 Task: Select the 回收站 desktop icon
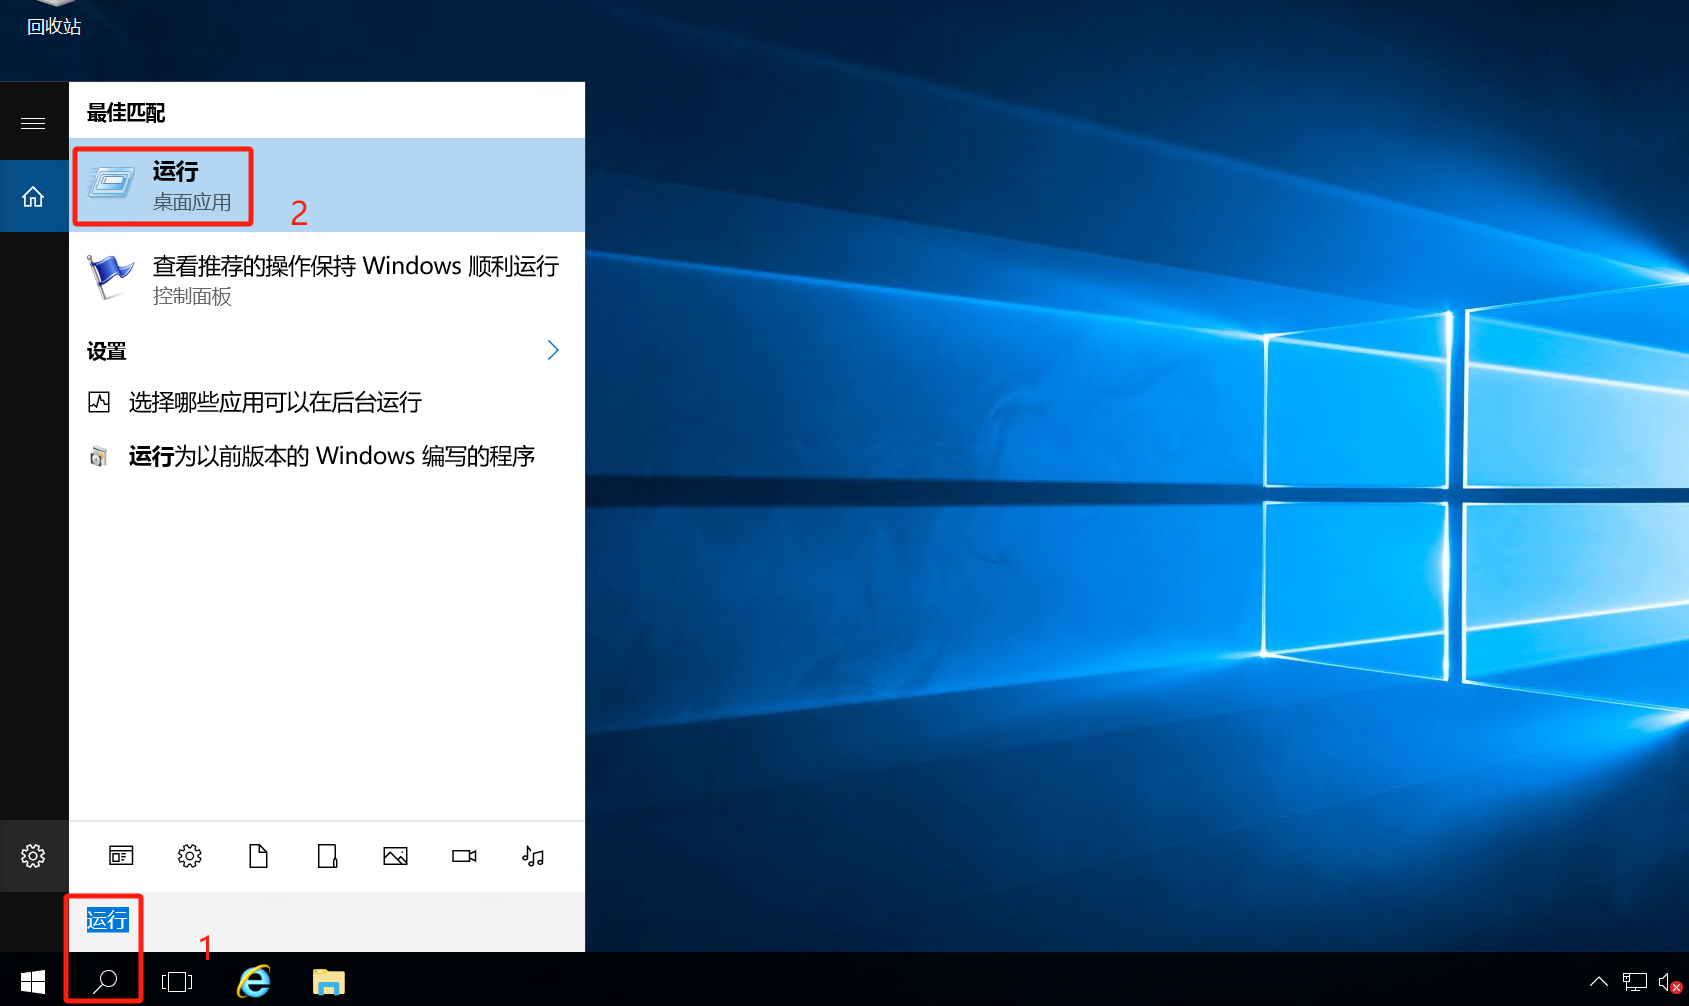pos(54,18)
